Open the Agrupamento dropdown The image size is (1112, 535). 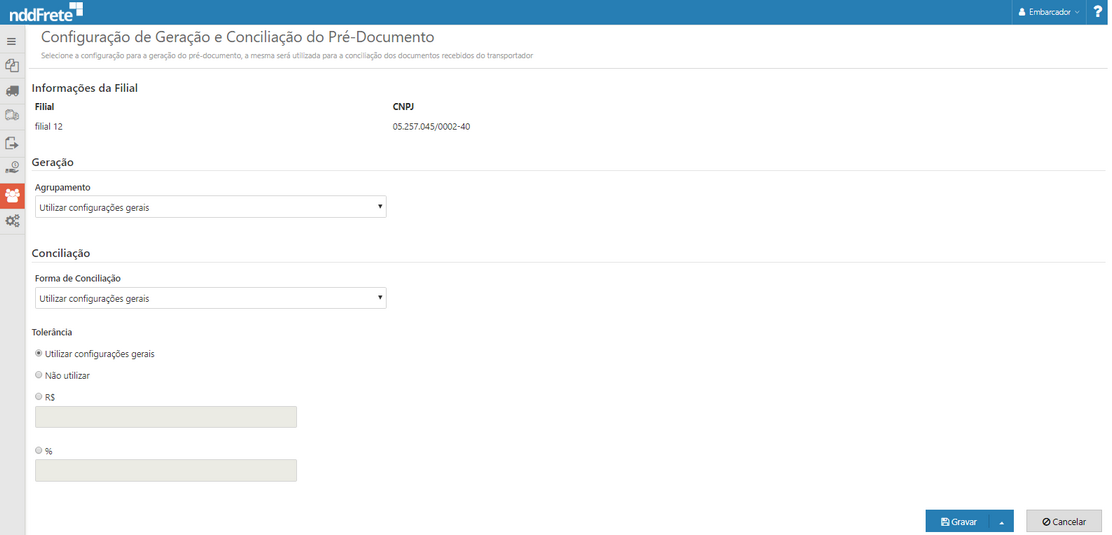pyautogui.click(x=211, y=207)
